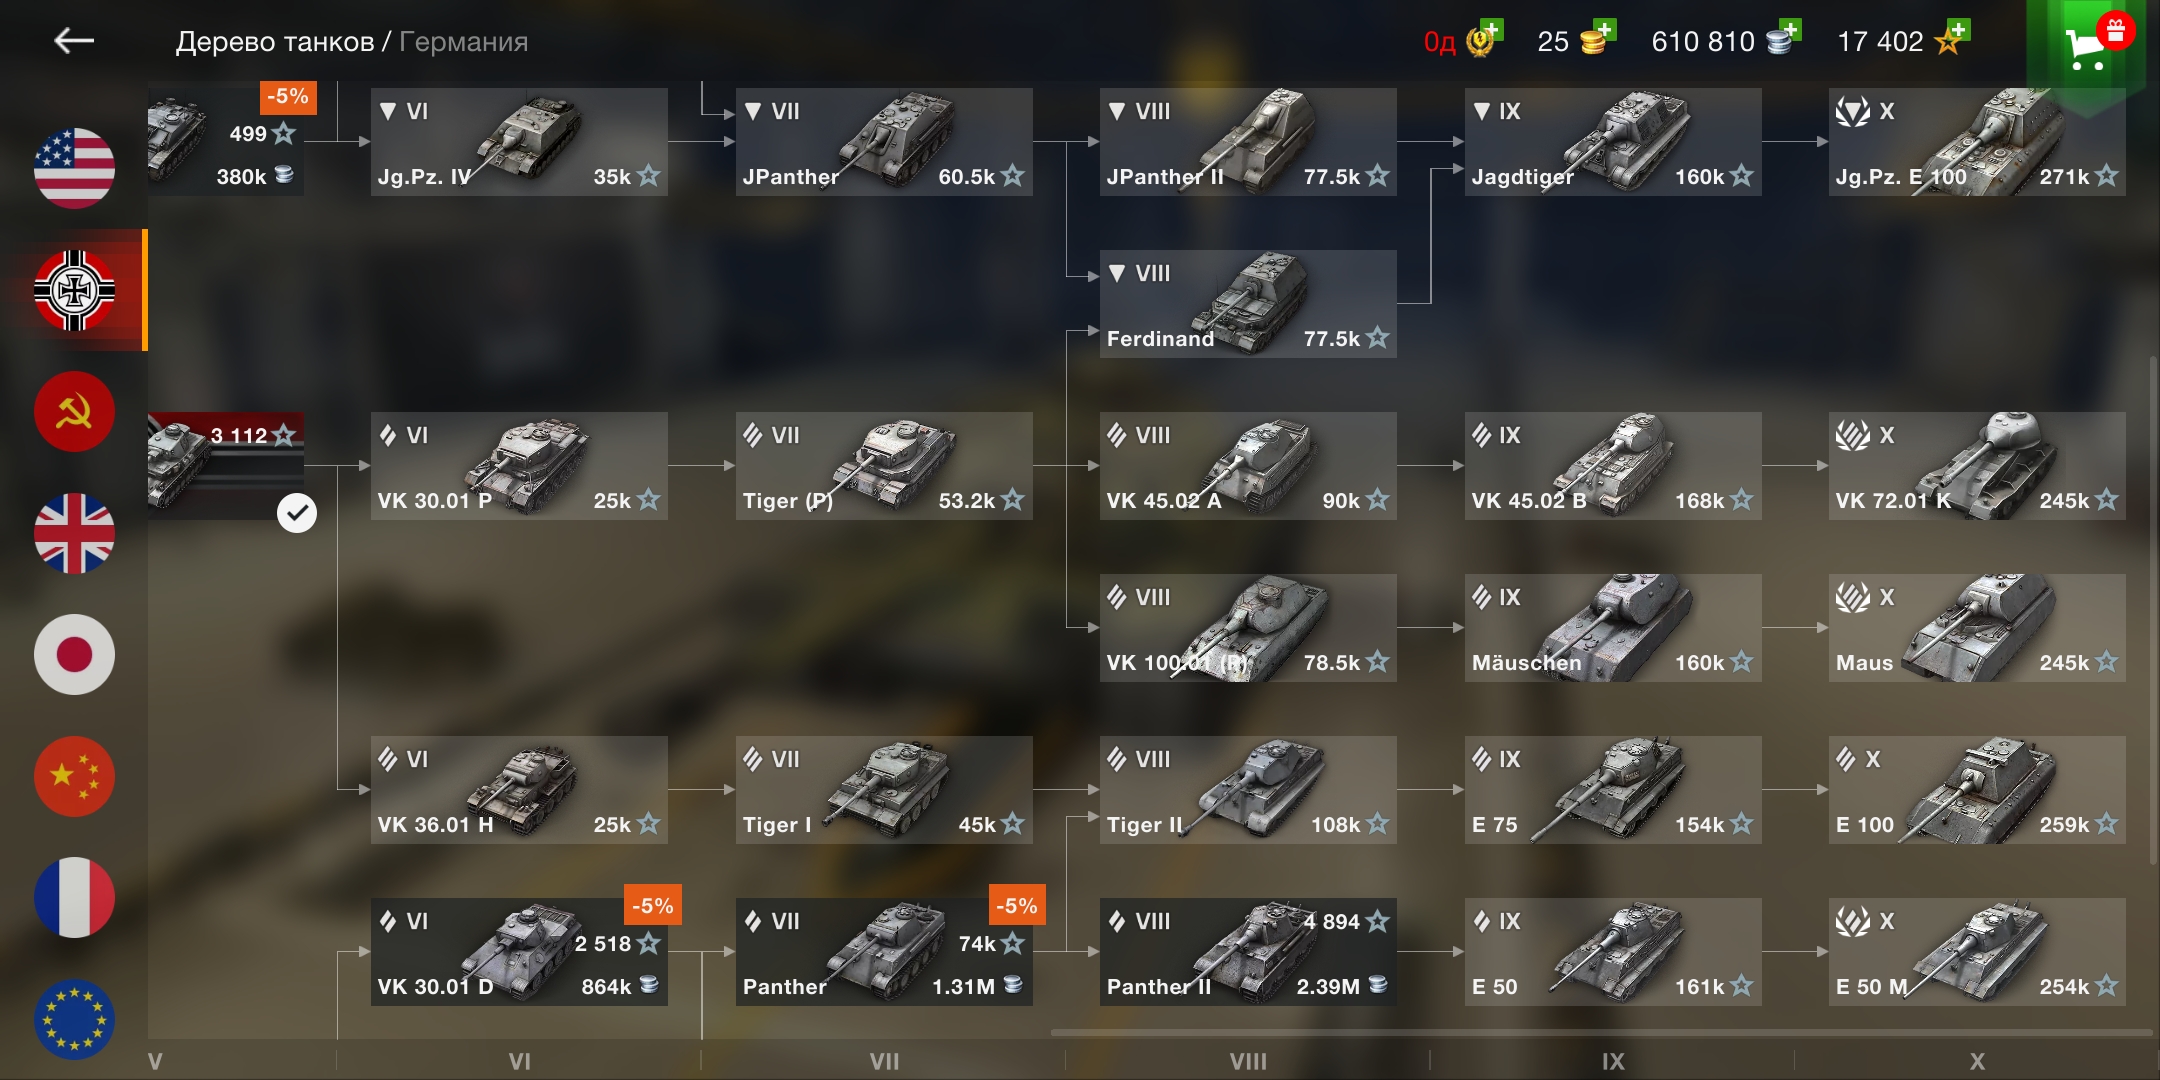The image size is (2160, 1080).
Task: Open the shop cart icon
Action: pos(2086,46)
